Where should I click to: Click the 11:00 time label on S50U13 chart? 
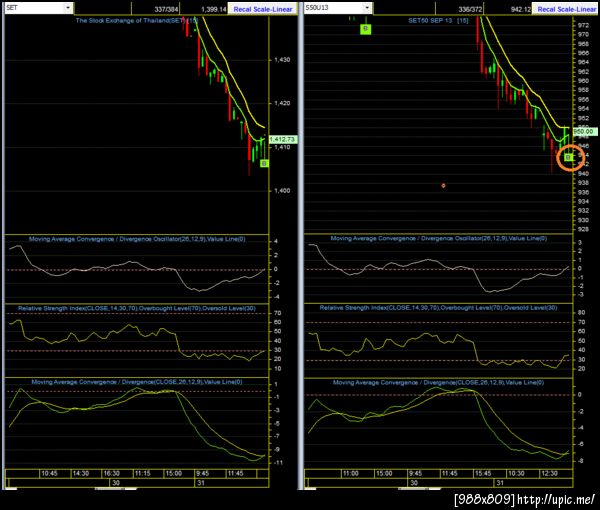click(351, 473)
